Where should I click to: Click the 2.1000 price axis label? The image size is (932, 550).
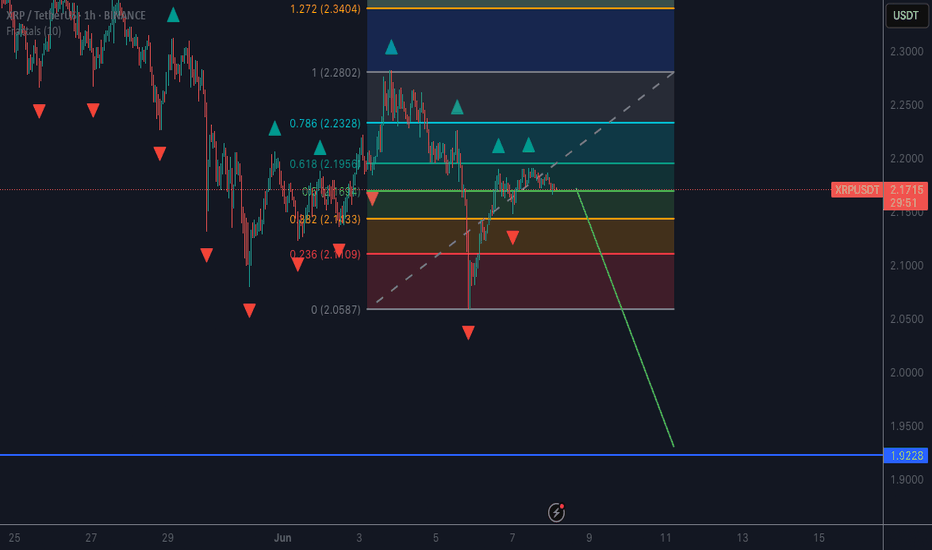[906, 266]
